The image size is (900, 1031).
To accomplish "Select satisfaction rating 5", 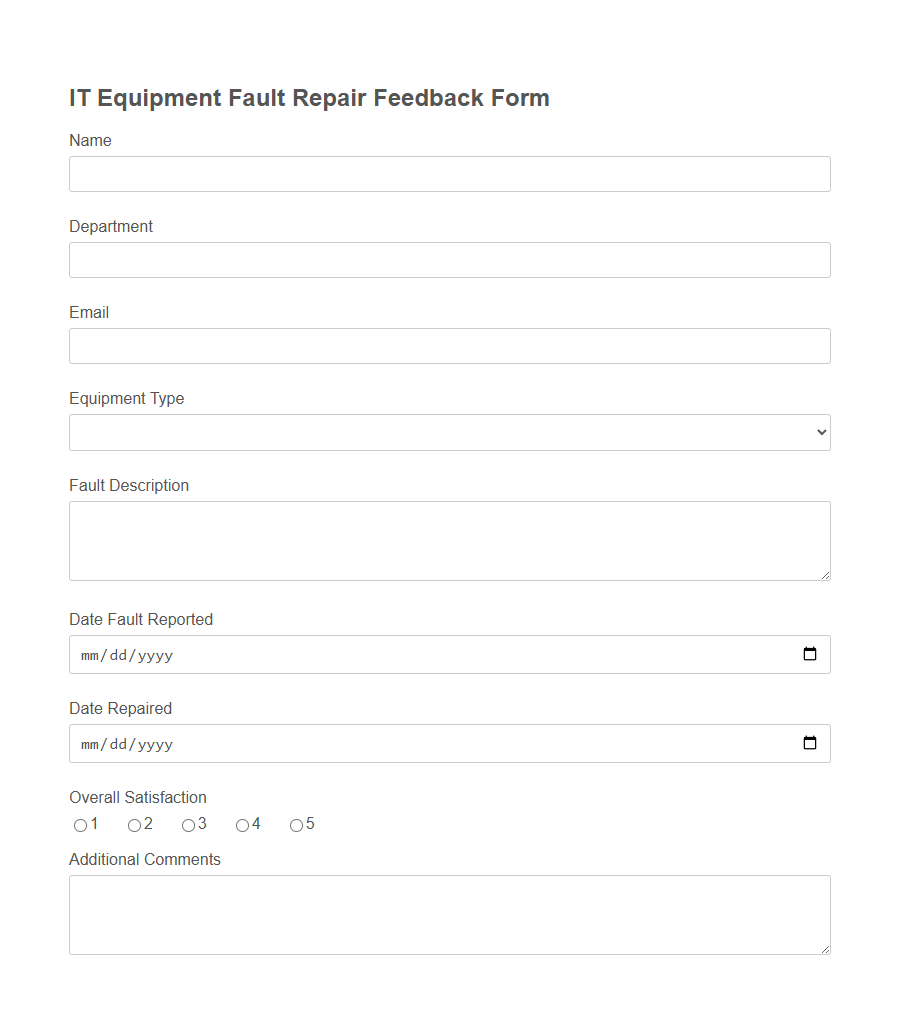I will click(x=297, y=825).
